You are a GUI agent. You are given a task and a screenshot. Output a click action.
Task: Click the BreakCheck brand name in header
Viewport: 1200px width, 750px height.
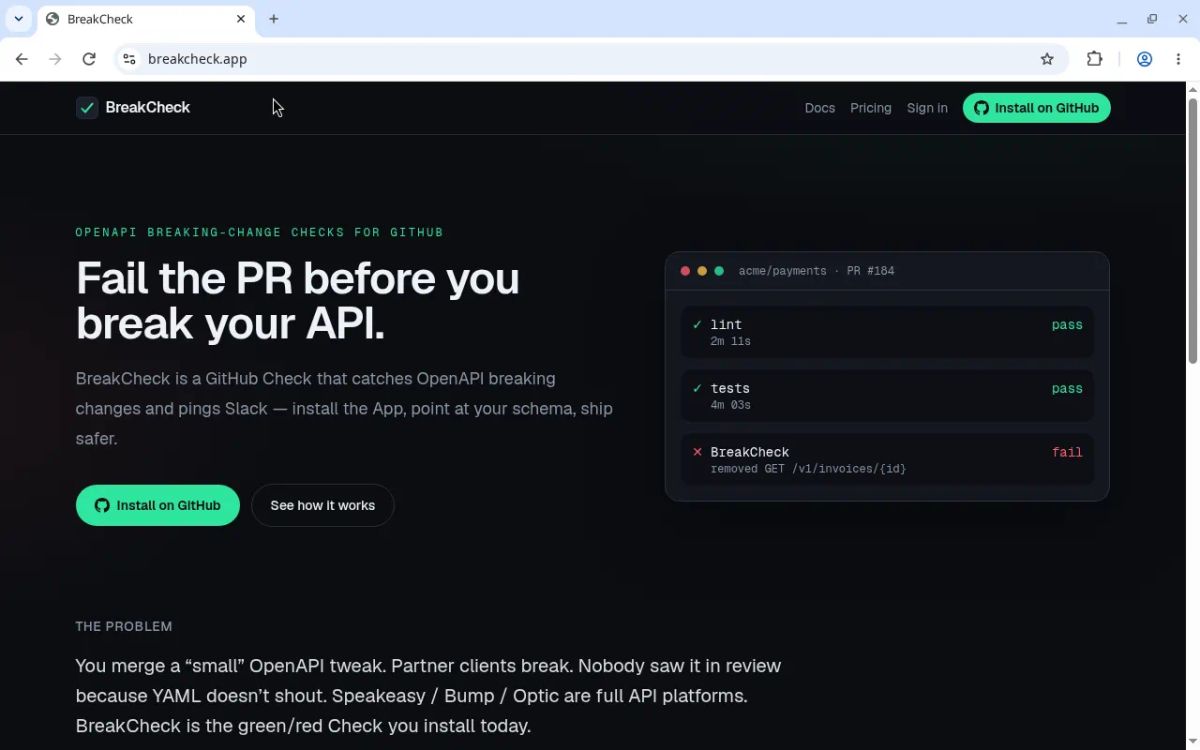click(x=148, y=108)
